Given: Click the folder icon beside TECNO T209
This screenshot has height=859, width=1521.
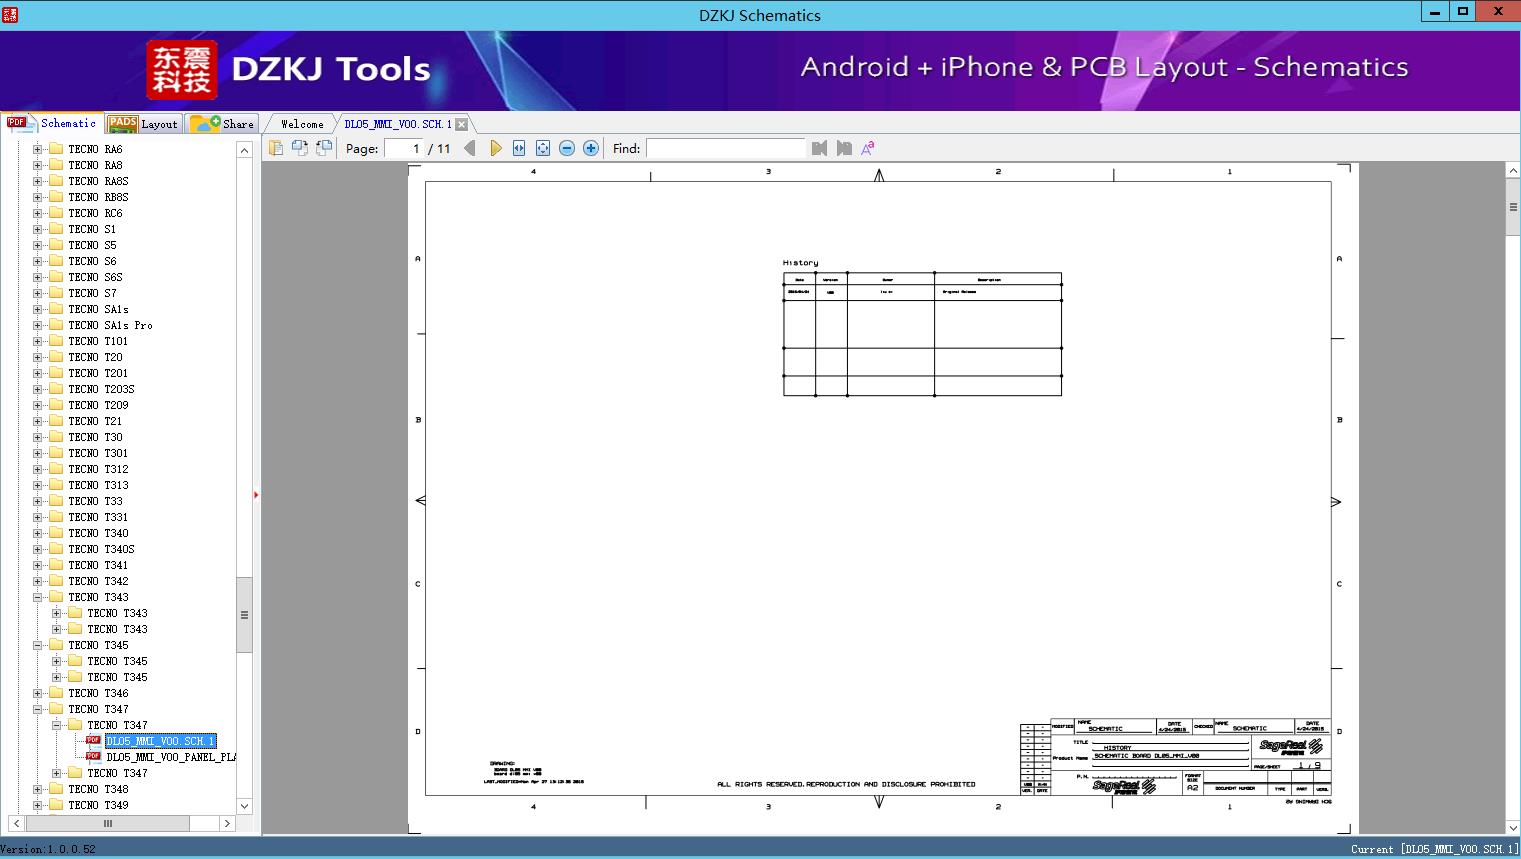Looking at the screenshot, I should click(x=56, y=405).
